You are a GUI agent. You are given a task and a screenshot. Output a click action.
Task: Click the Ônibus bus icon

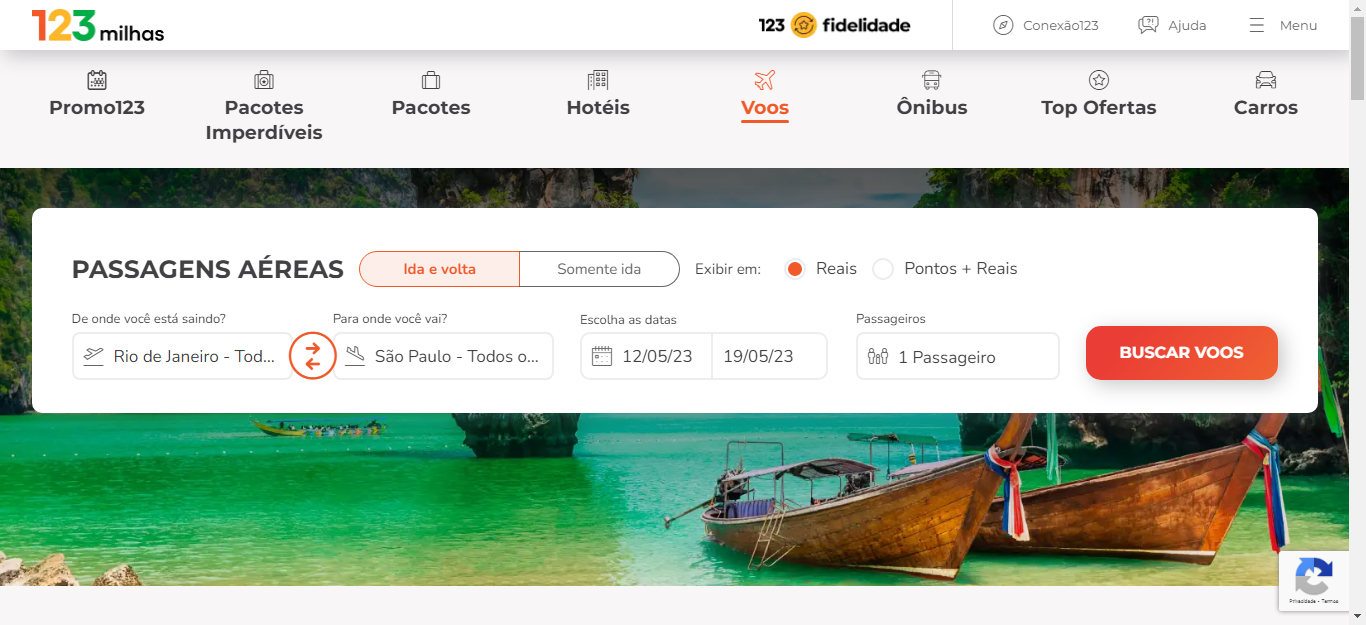[x=932, y=80]
